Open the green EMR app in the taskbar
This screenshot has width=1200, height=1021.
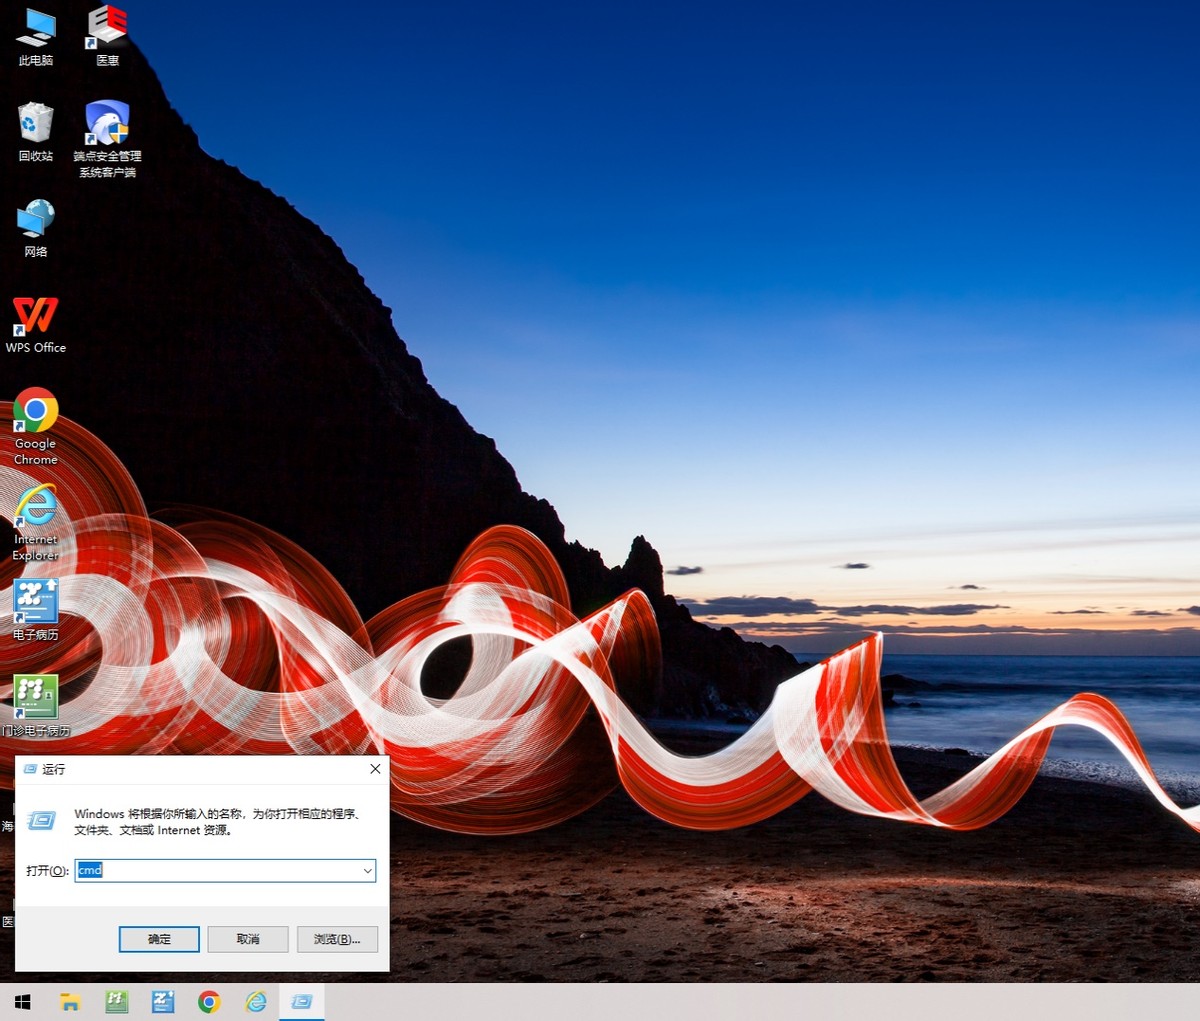(x=117, y=1000)
